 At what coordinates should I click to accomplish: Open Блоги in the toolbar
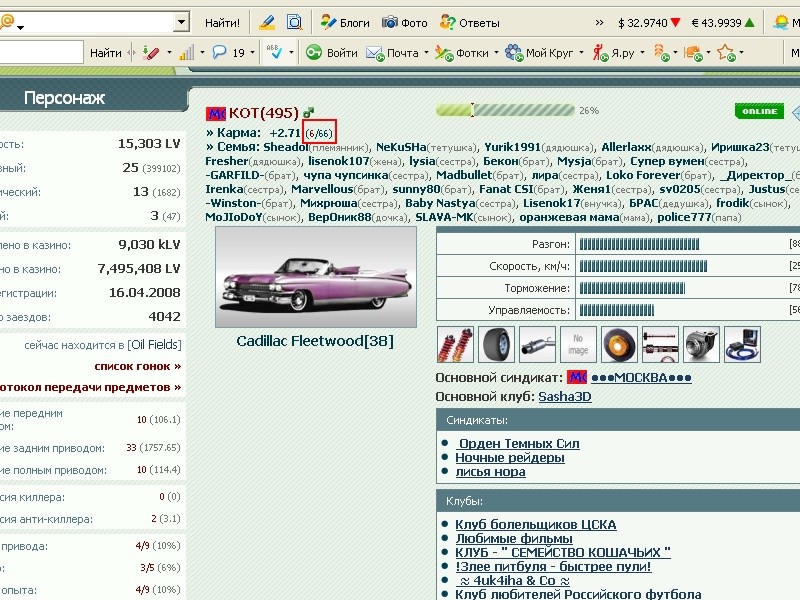pos(345,23)
